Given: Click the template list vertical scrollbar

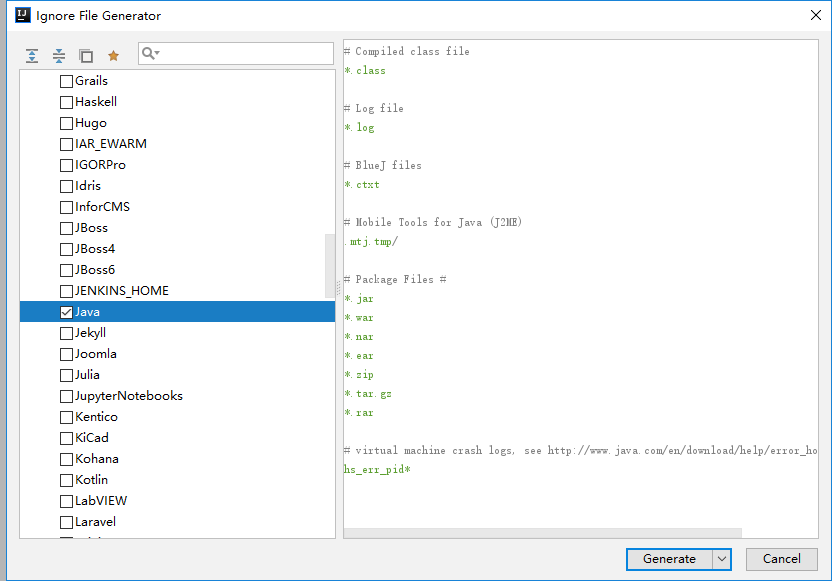Looking at the screenshot, I should (330, 266).
